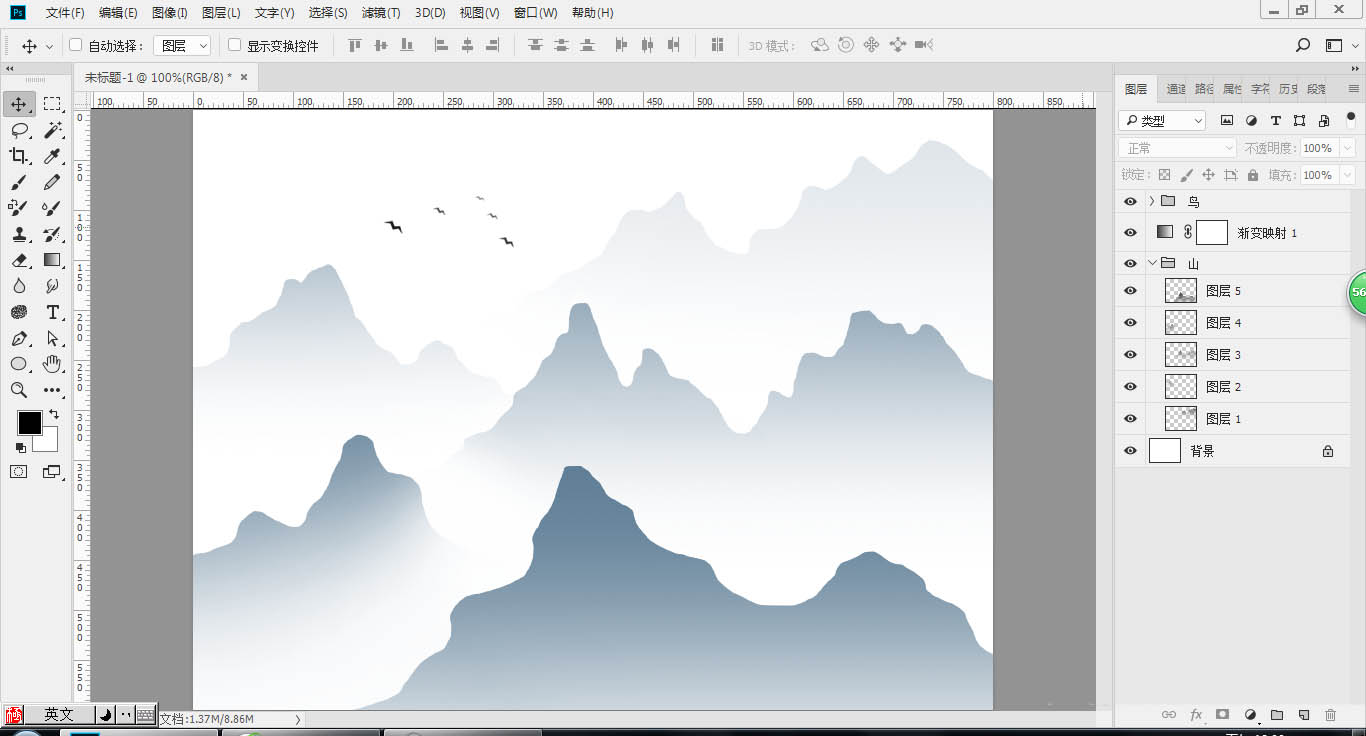
Task: Filter layers by type layers (T icon)
Action: pyautogui.click(x=1275, y=121)
